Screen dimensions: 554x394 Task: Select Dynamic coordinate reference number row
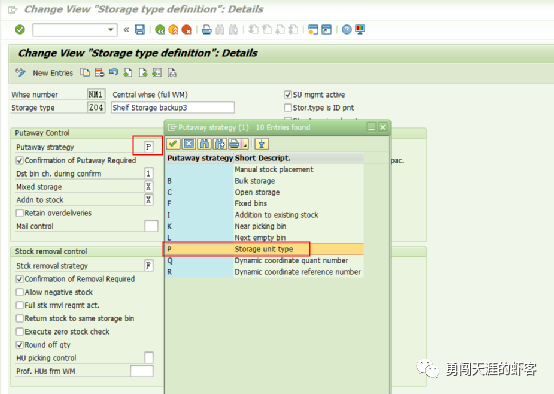coord(265,272)
